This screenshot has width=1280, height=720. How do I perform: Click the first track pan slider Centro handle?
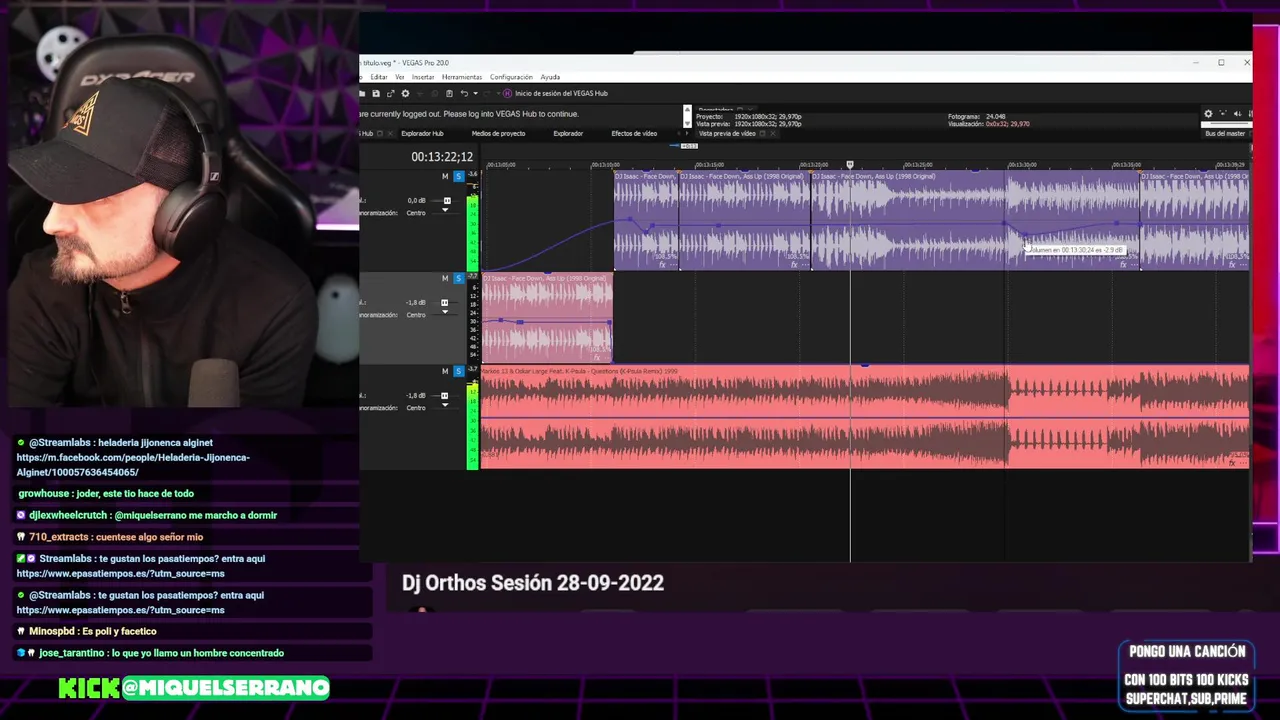[x=445, y=212]
